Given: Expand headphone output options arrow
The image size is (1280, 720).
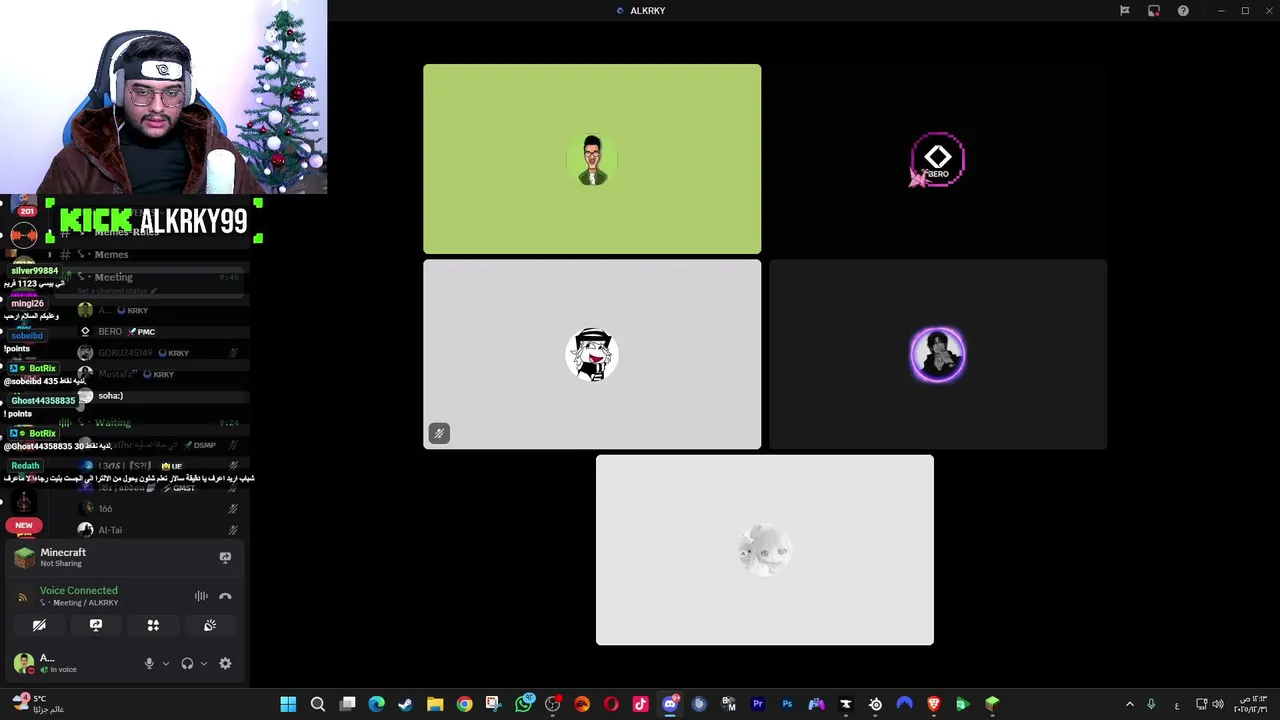Looking at the screenshot, I should (204, 663).
